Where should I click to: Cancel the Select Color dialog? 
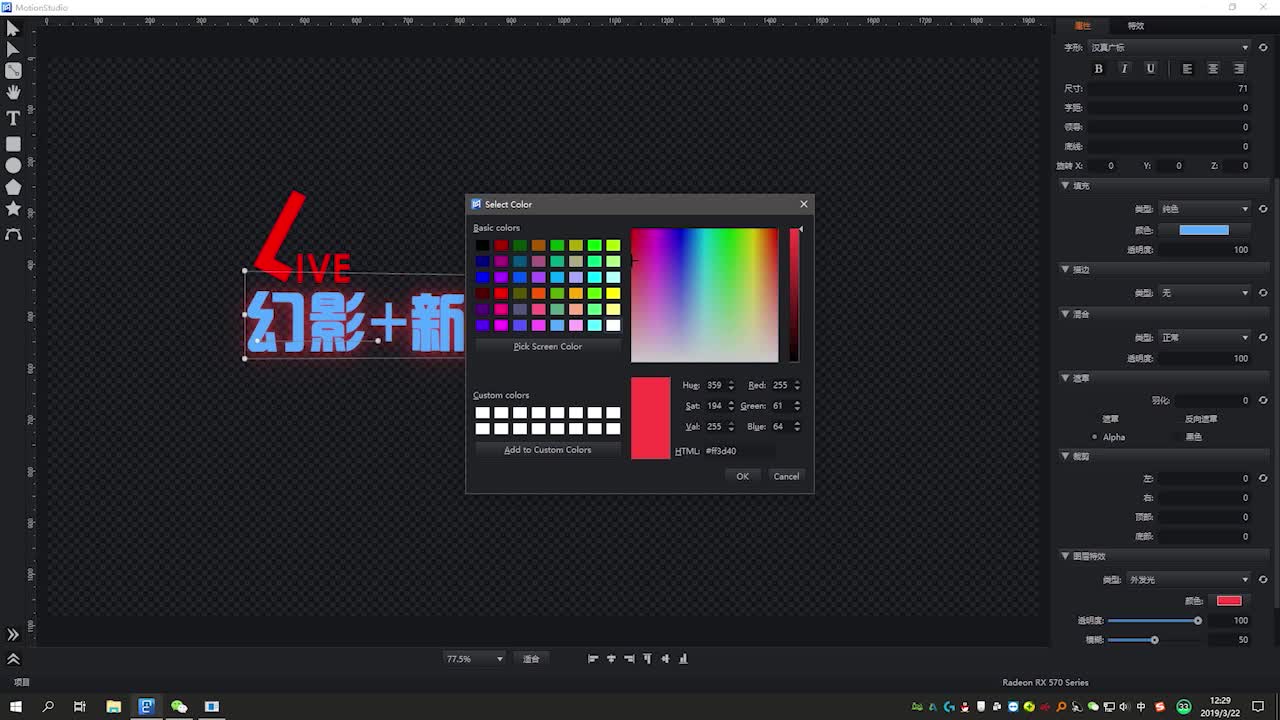pos(786,476)
